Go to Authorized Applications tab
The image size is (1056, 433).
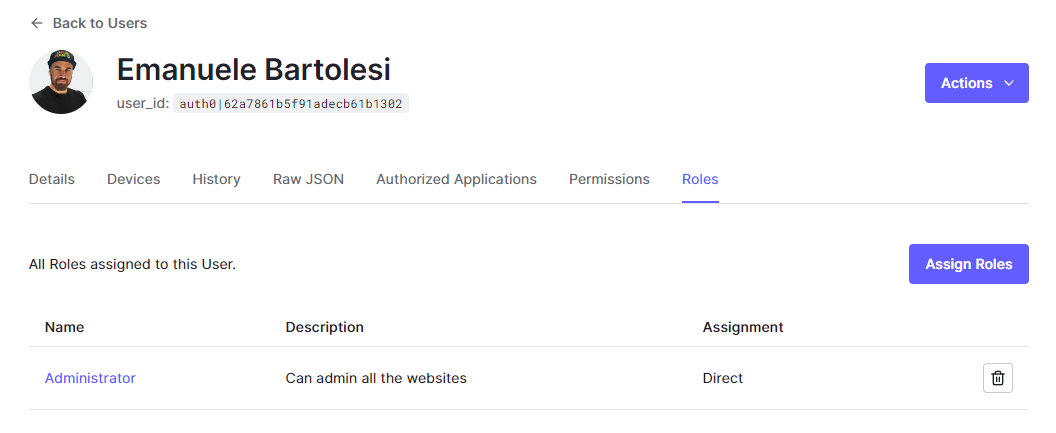(456, 179)
